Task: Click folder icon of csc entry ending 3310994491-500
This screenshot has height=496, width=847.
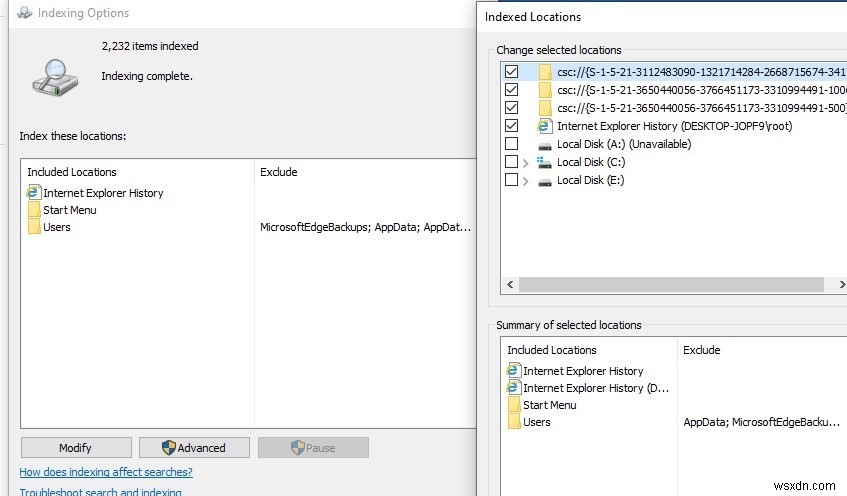Action: pos(545,108)
